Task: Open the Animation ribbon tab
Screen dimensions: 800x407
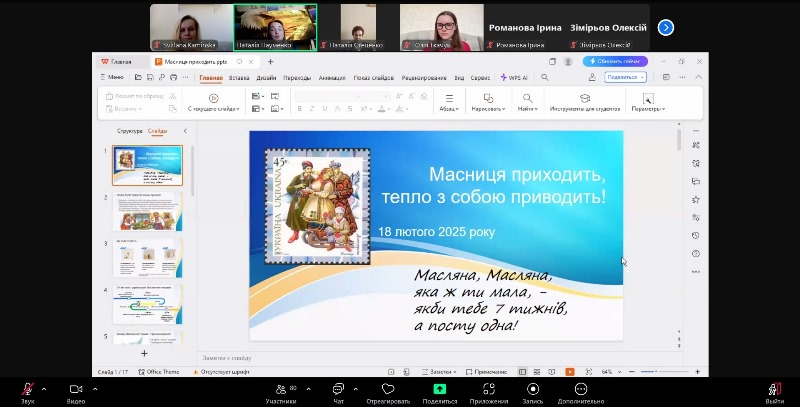Action: click(331, 77)
